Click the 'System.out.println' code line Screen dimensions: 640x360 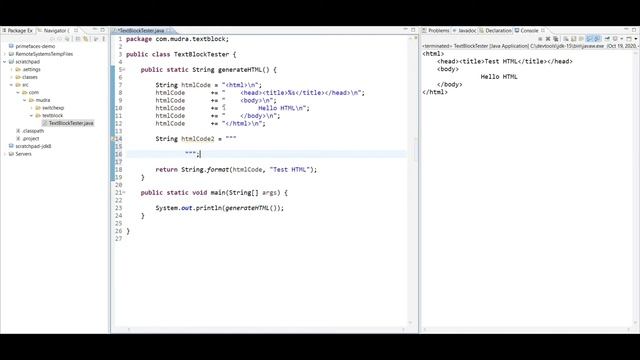point(219,208)
